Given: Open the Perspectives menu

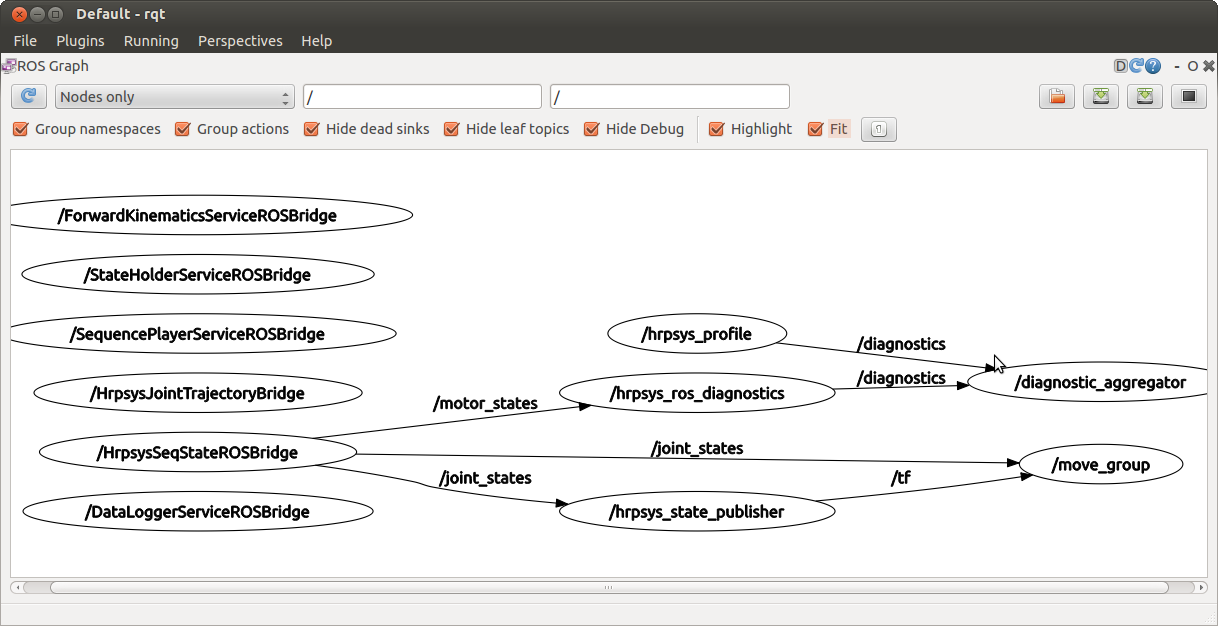Looking at the screenshot, I should click(240, 41).
